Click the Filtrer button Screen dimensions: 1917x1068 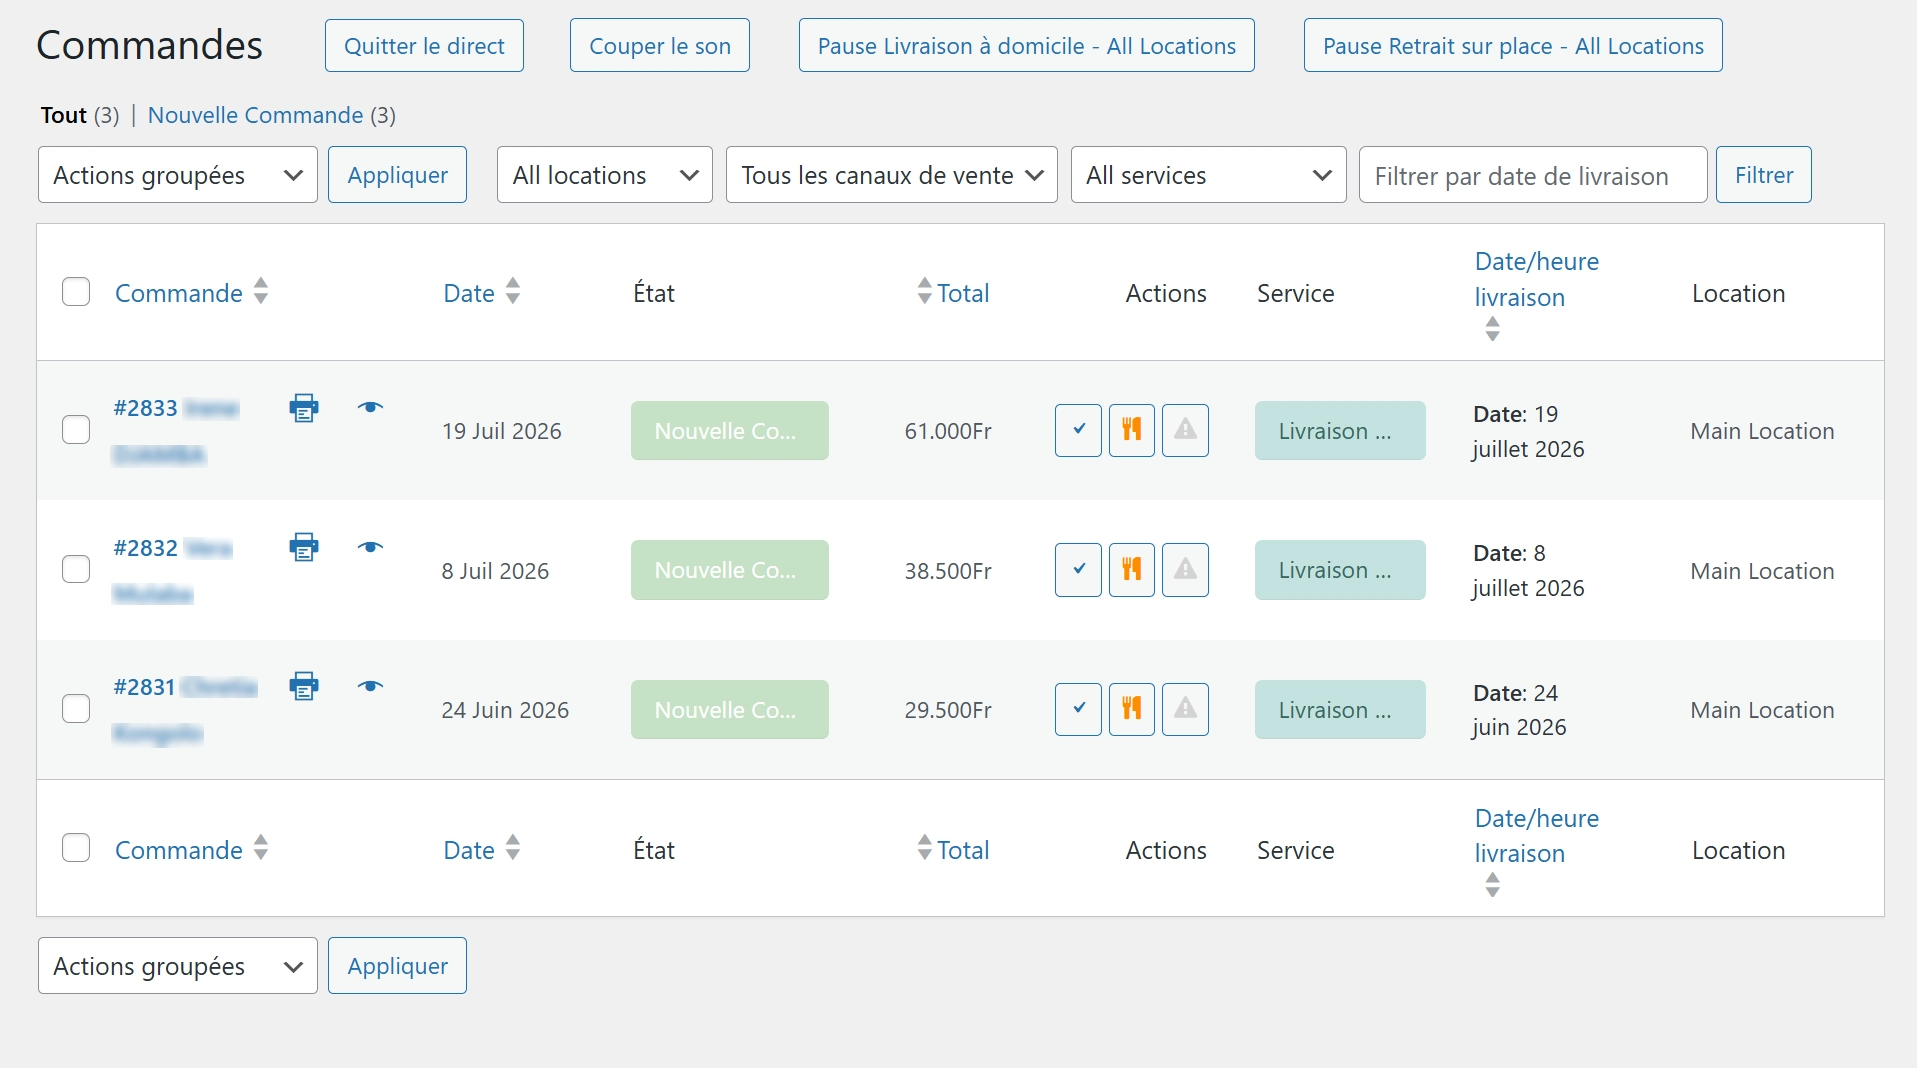1764,175
